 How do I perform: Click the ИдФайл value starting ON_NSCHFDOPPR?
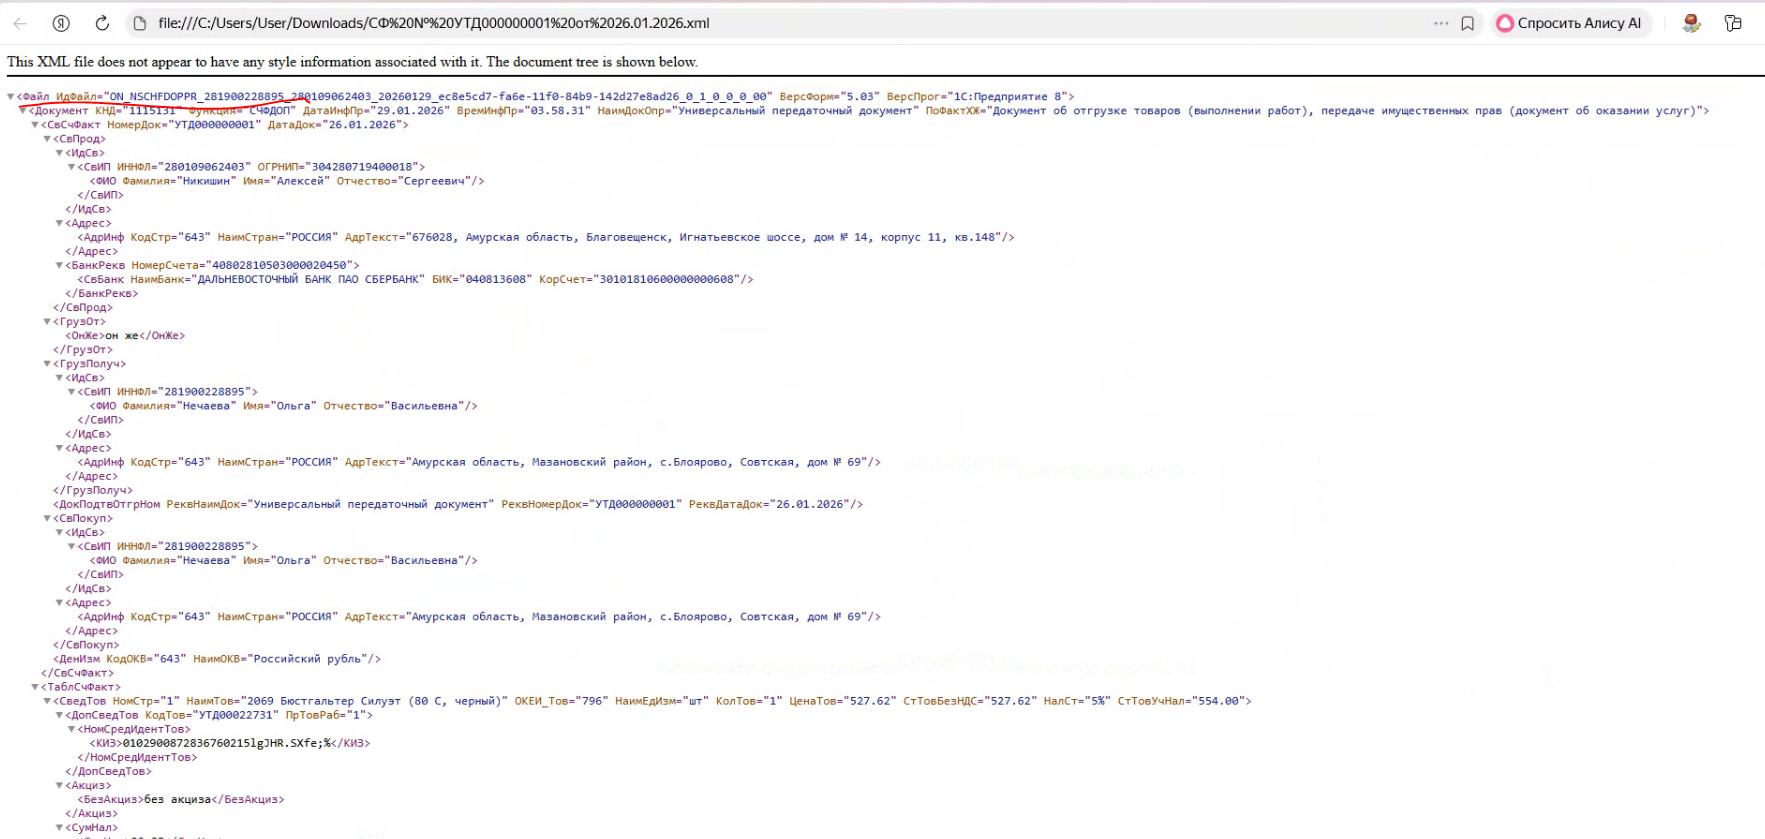[439, 97]
